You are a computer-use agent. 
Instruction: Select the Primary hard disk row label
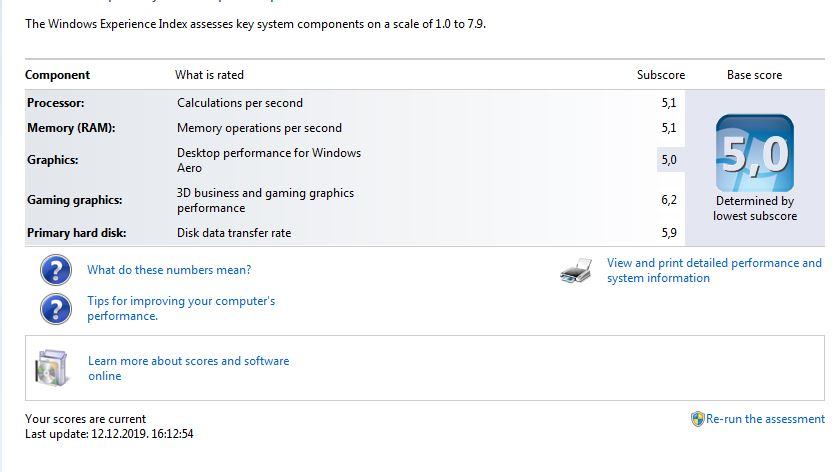(77, 233)
